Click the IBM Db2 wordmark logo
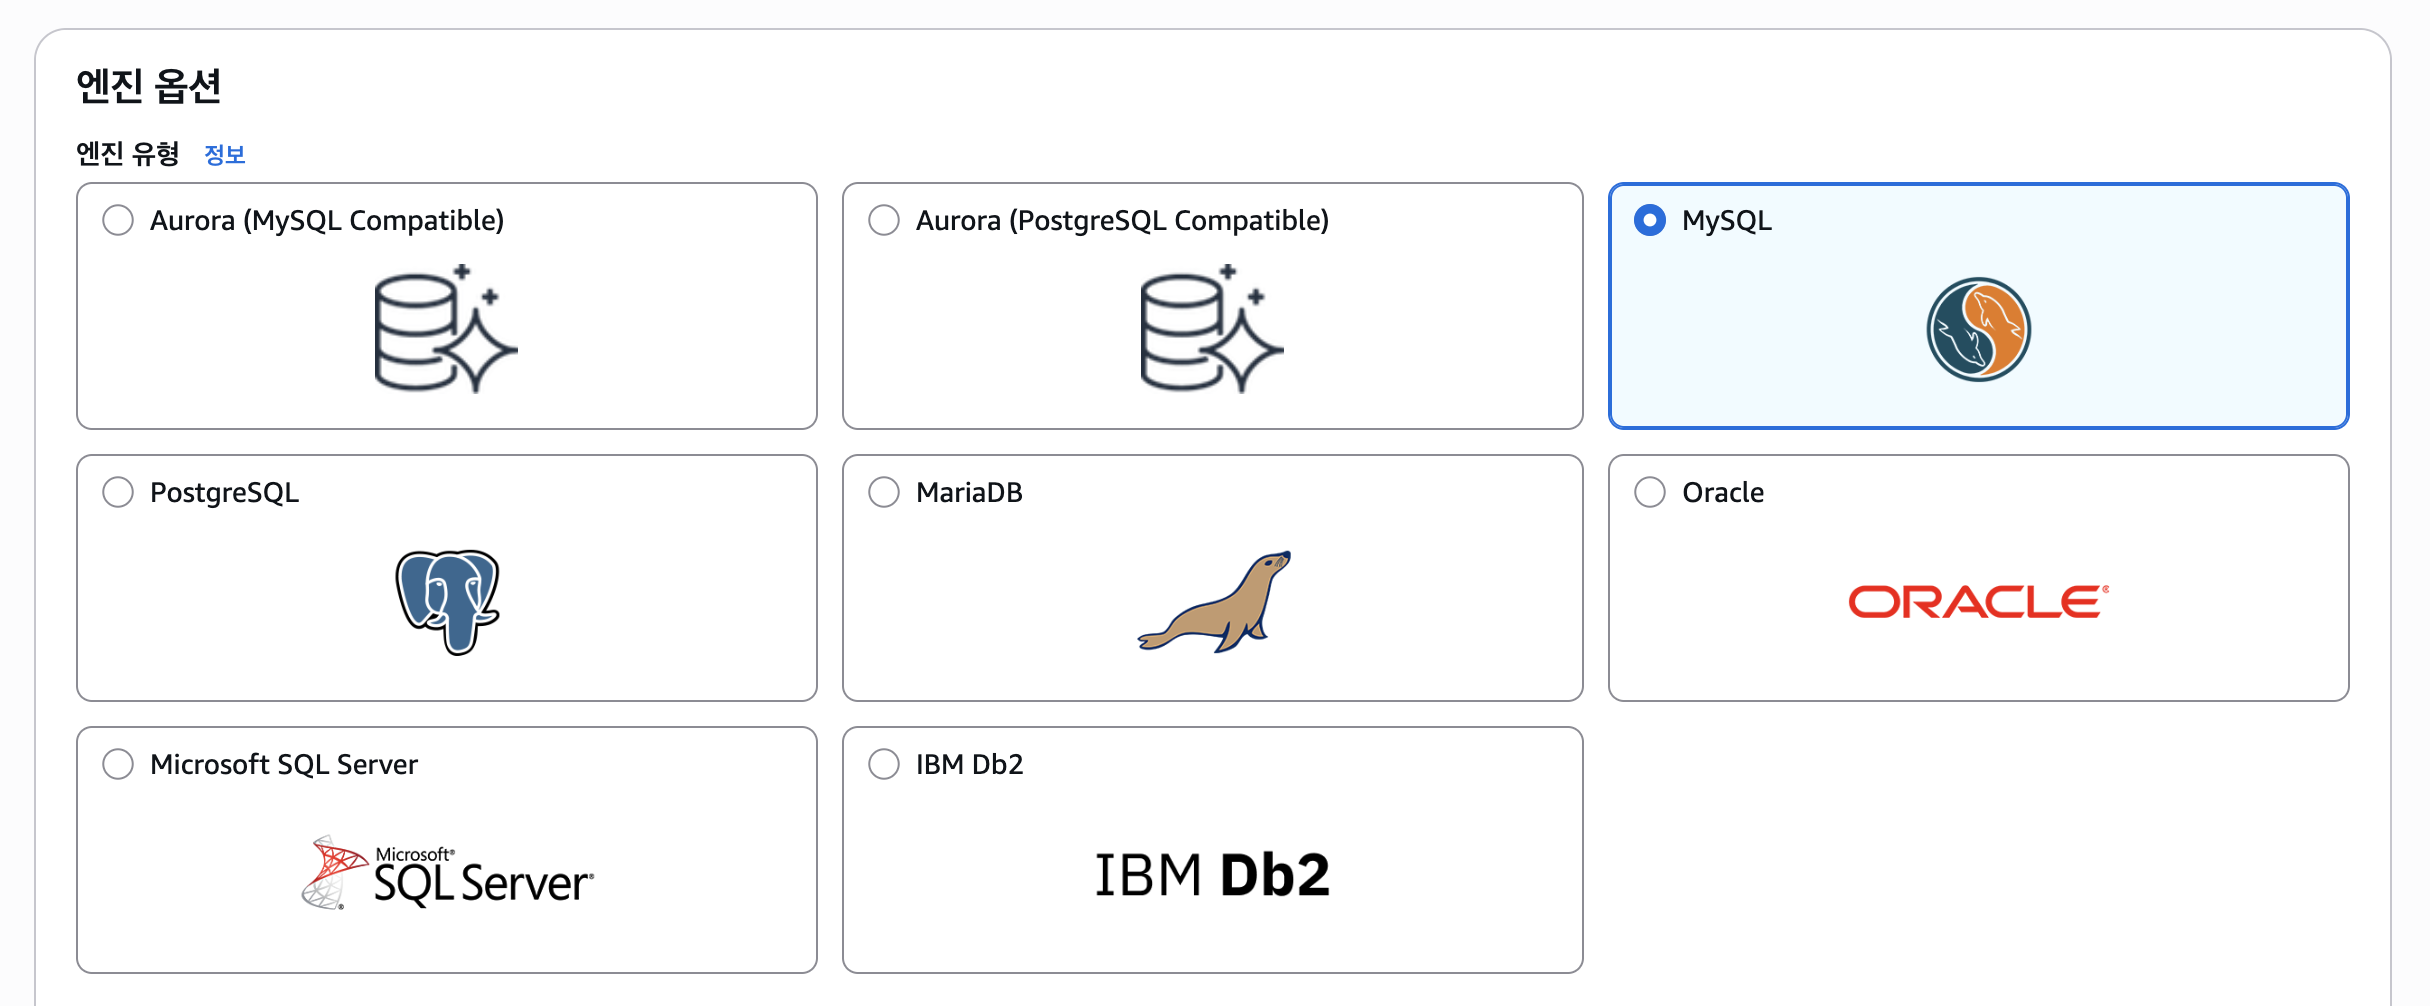Image resolution: width=2430 pixels, height=1006 pixels. [x=1213, y=875]
